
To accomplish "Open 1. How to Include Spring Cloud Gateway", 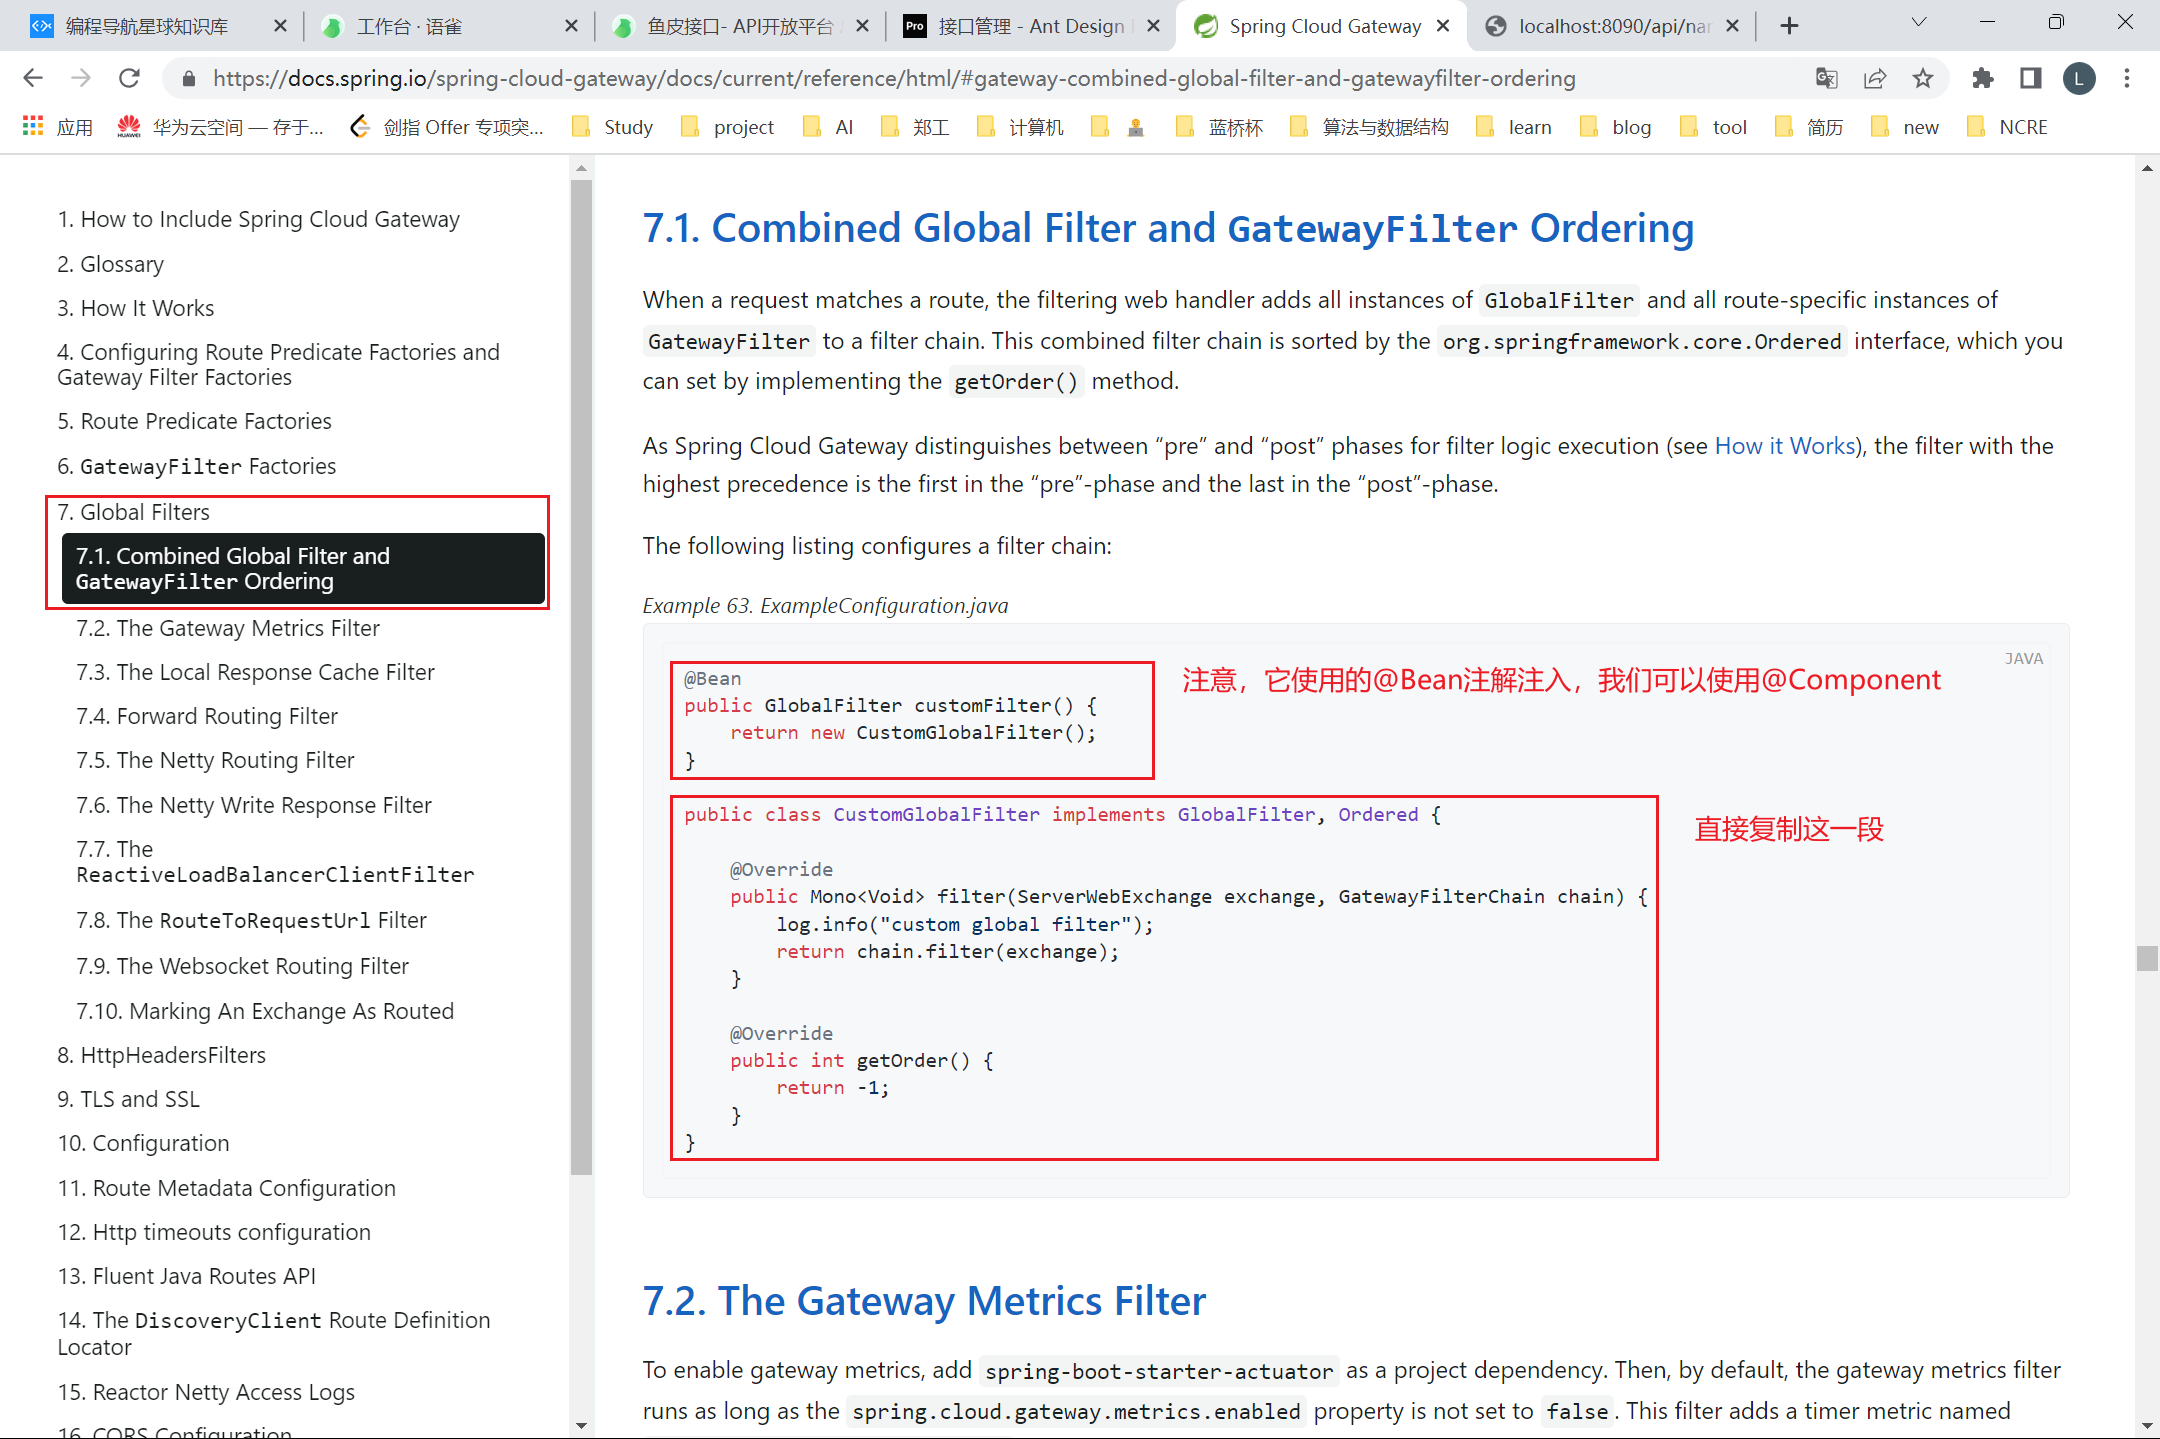I will (259, 219).
